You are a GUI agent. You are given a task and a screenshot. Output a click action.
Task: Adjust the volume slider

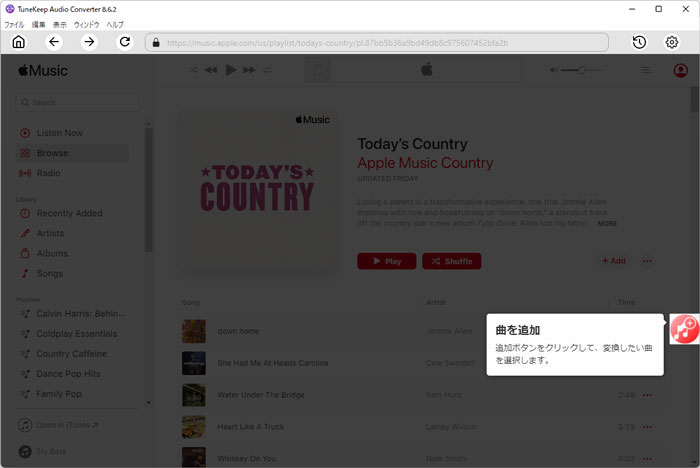pos(582,70)
